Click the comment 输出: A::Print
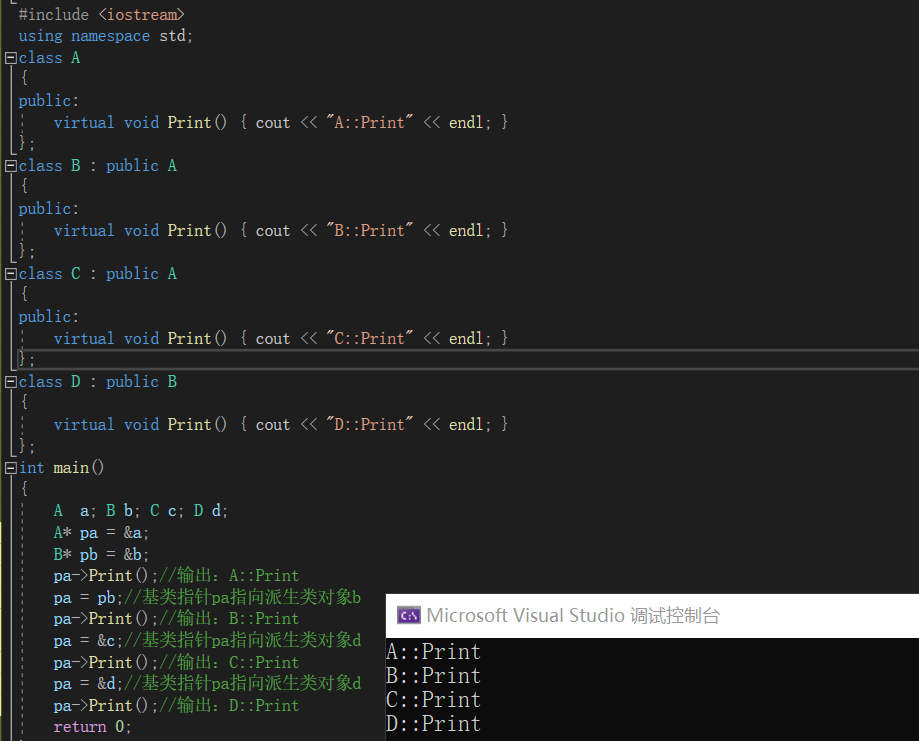Viewport: 919px width, 741px height. point(229,576)
